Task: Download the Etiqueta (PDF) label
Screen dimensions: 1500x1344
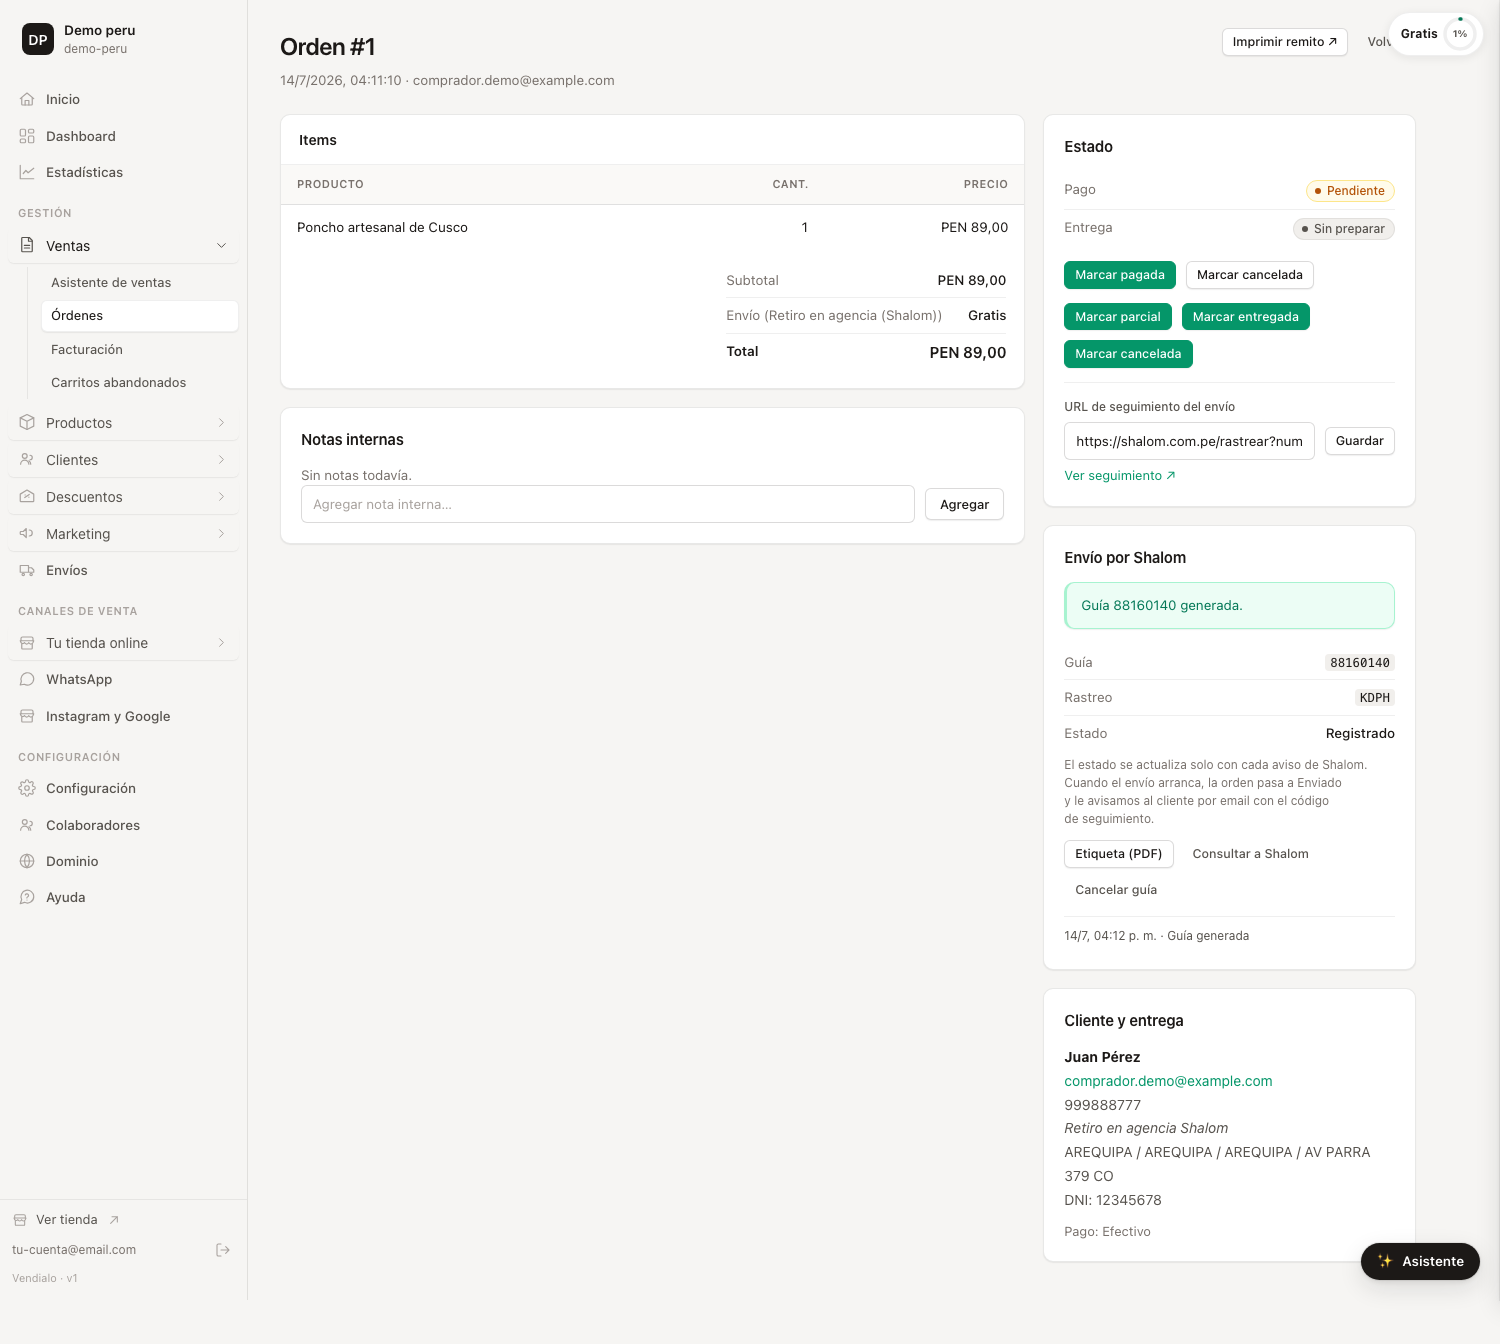Action: [x=1119, y=854]
